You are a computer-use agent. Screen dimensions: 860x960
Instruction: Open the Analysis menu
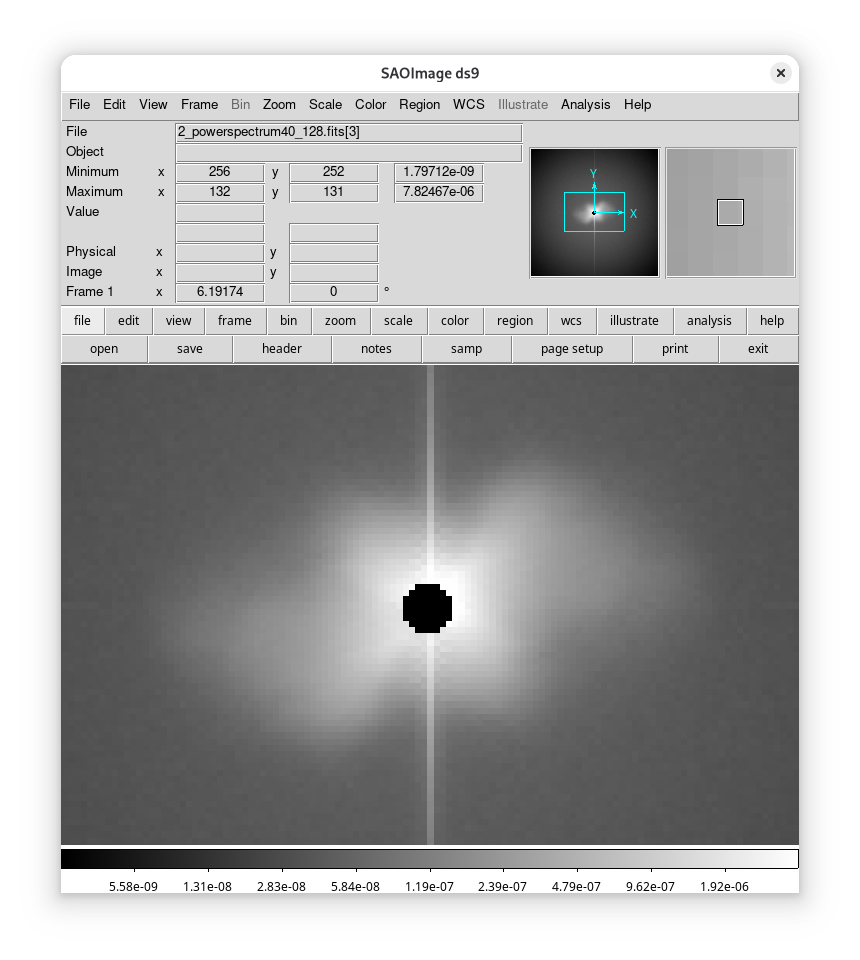[585, 104]
